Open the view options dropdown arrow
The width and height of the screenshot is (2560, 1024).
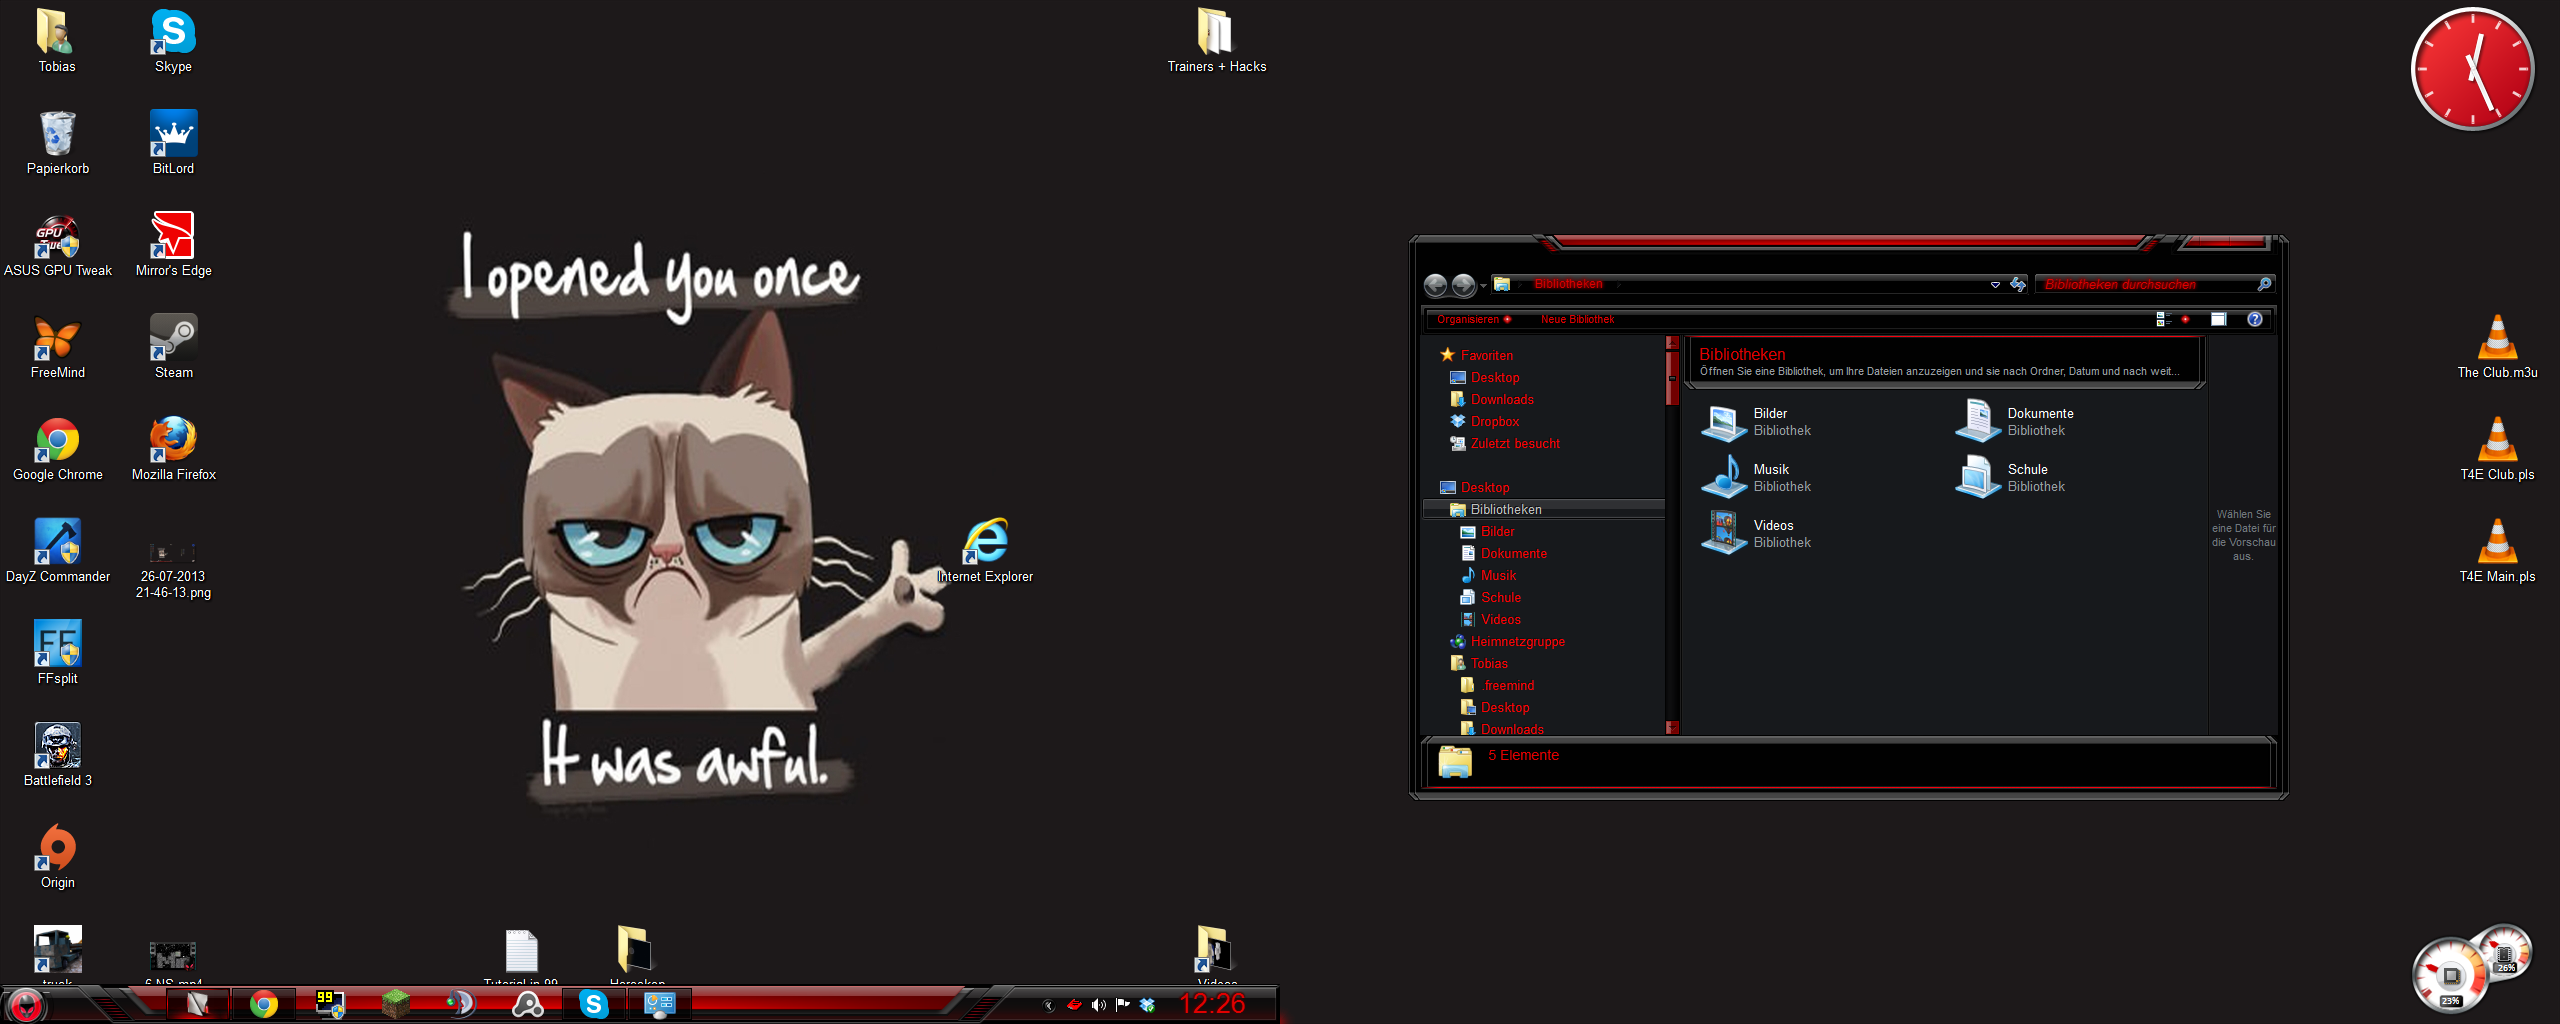2185,320
